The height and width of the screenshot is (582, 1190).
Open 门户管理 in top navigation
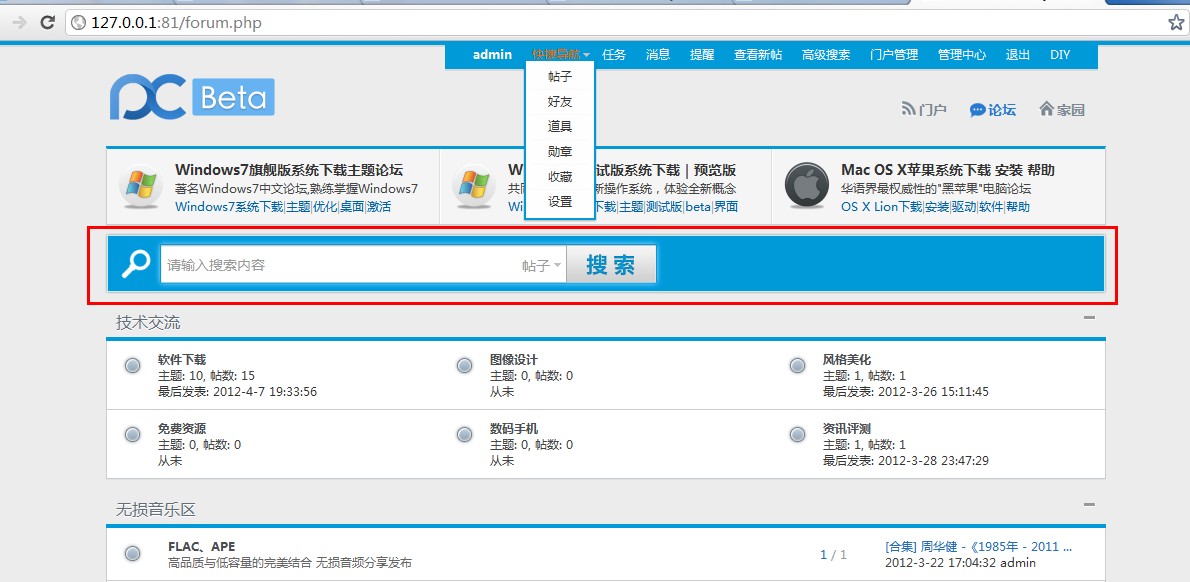point(894,55)
